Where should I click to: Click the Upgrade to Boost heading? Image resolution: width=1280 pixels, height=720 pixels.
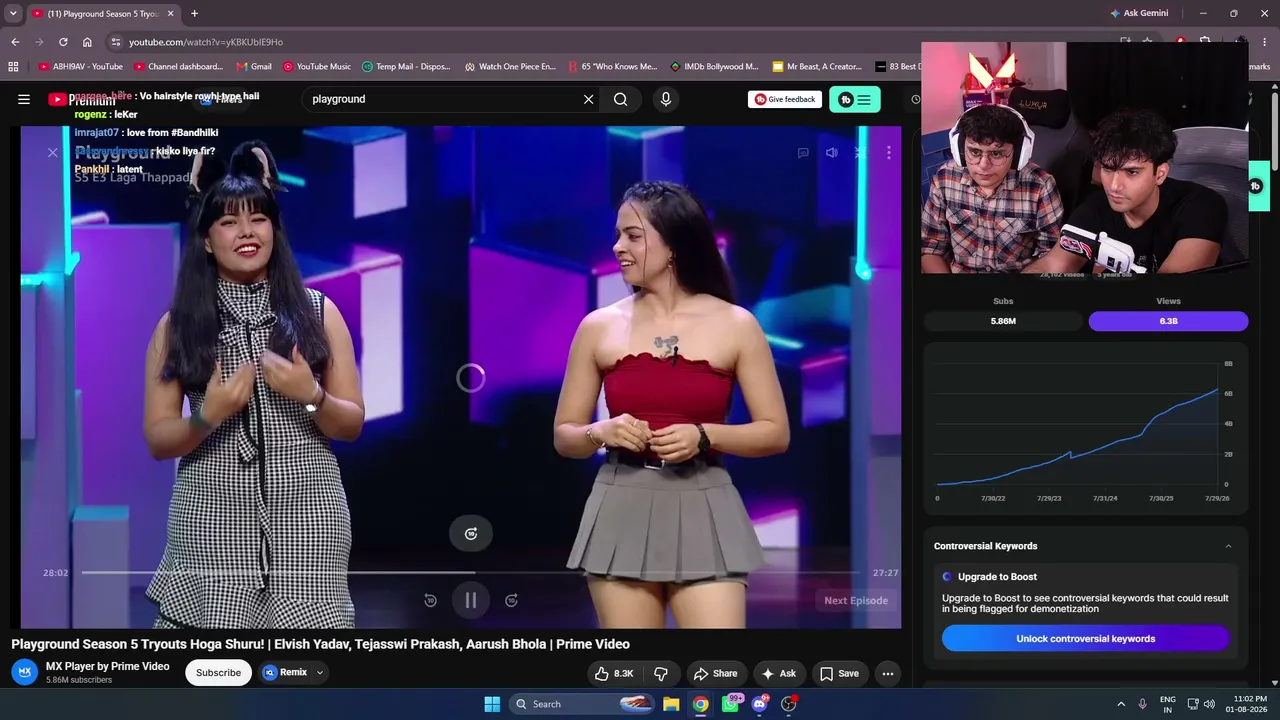tap(997, 577)
